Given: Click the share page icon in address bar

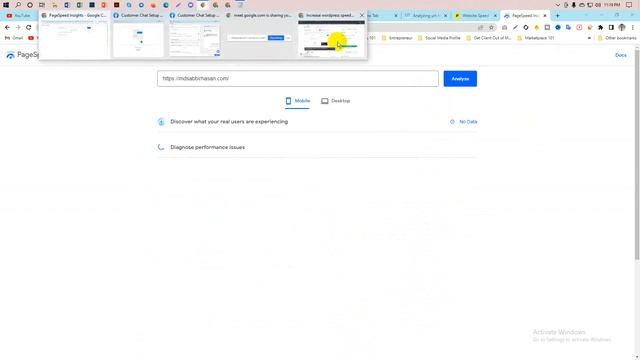Looking at the screenshot, I should point(480,27).
